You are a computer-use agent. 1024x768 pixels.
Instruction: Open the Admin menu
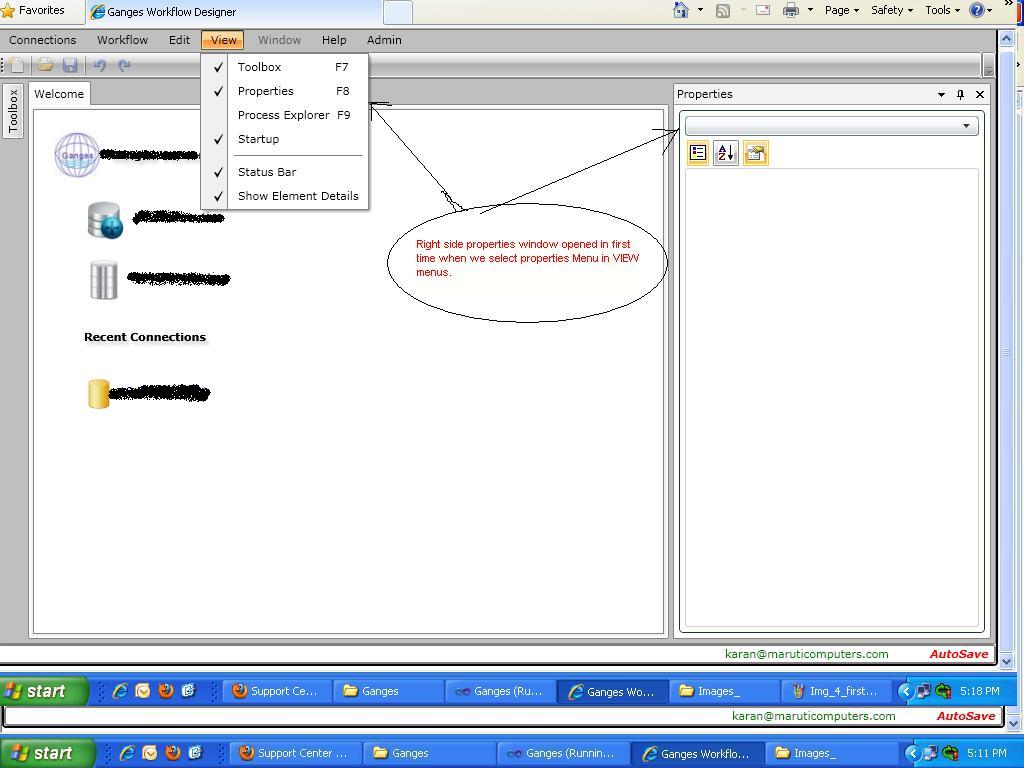pyautogui.click(x=384, y=40)
